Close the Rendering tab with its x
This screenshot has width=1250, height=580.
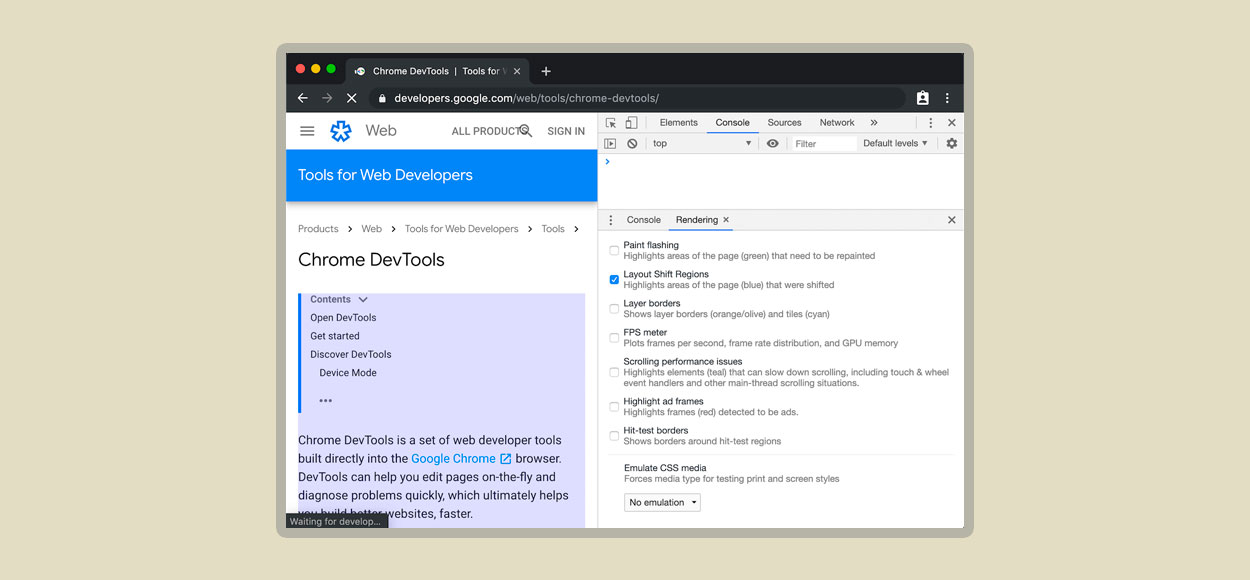click(726, 220)
